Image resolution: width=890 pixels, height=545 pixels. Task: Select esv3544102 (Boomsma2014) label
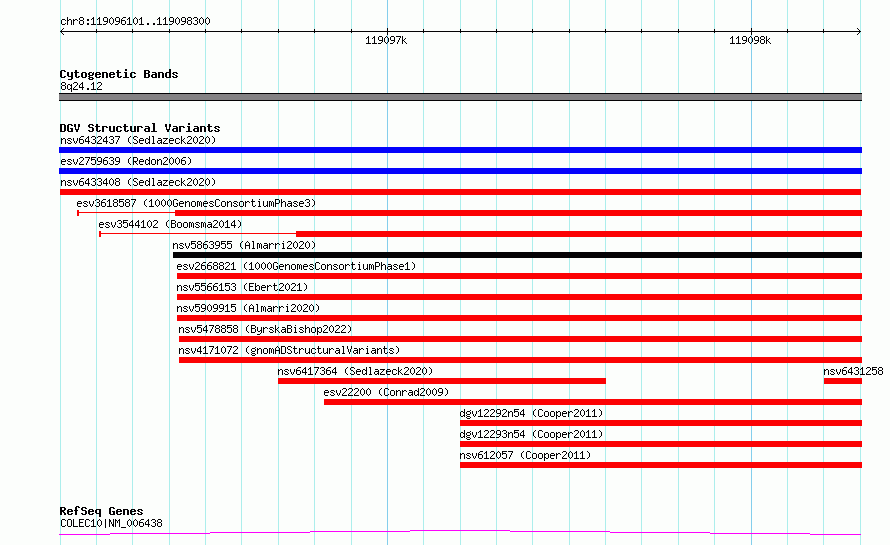pyautogui.click(x=170, y=224)
